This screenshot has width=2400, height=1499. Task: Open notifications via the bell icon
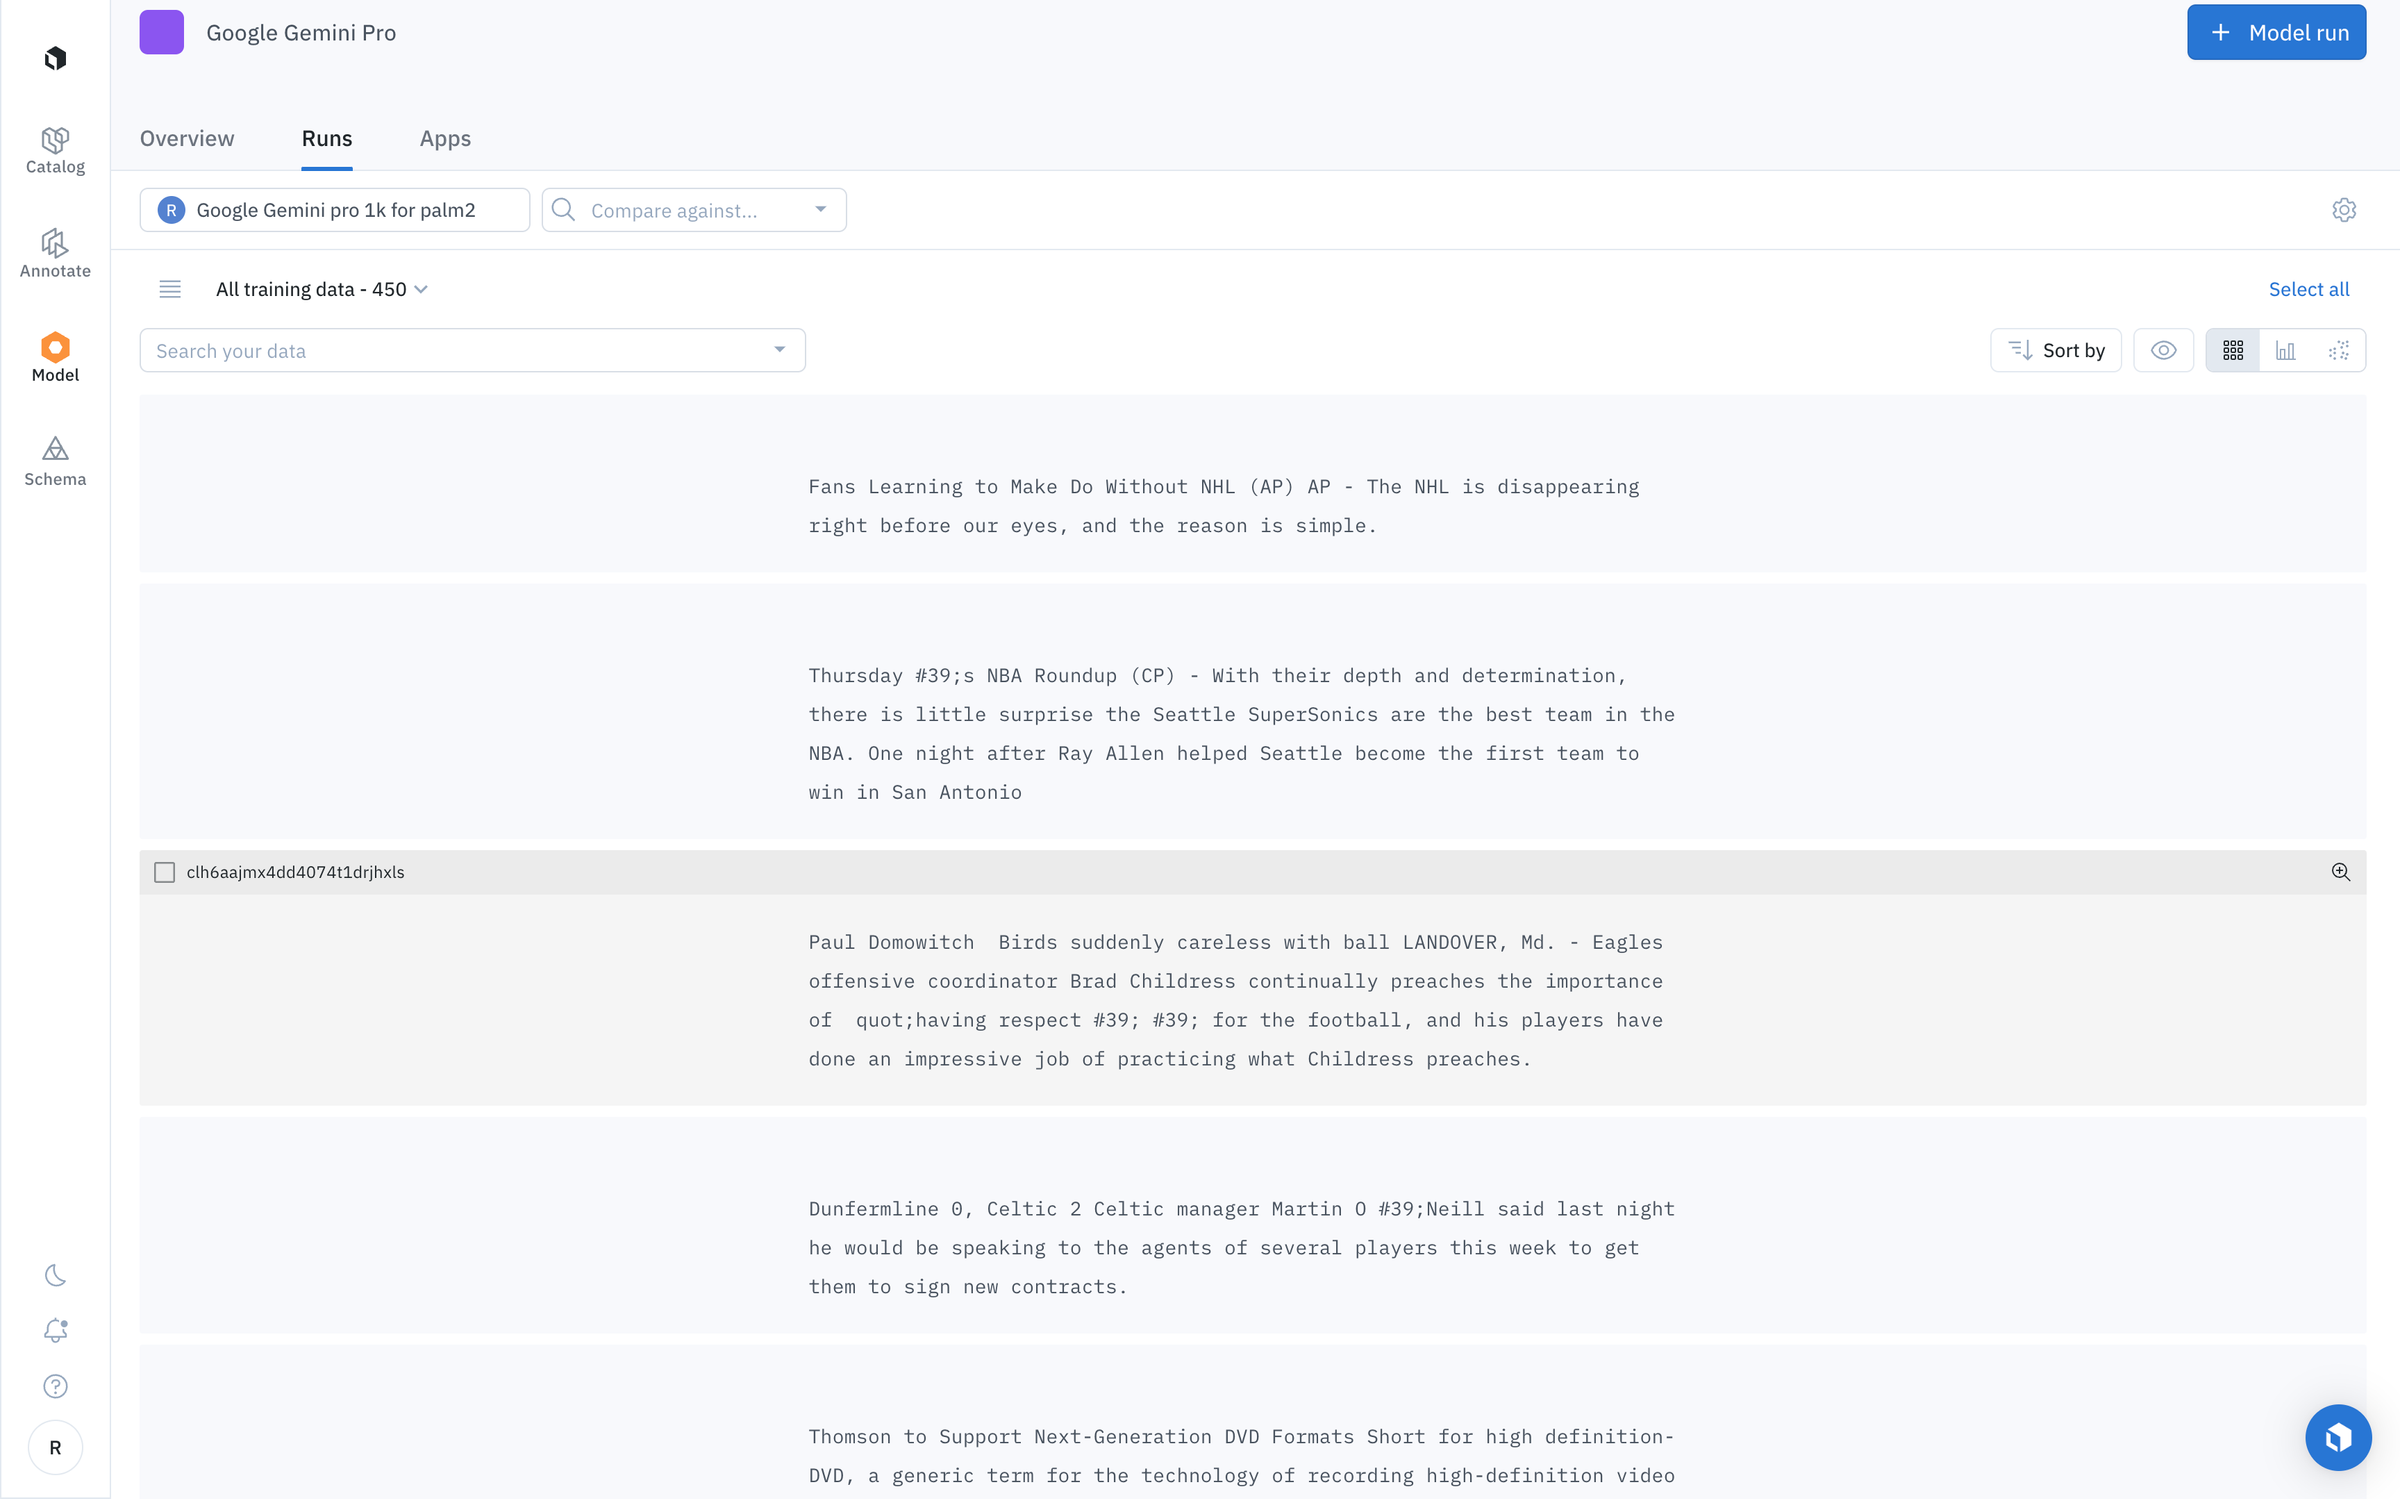[x=55, y=1331]
